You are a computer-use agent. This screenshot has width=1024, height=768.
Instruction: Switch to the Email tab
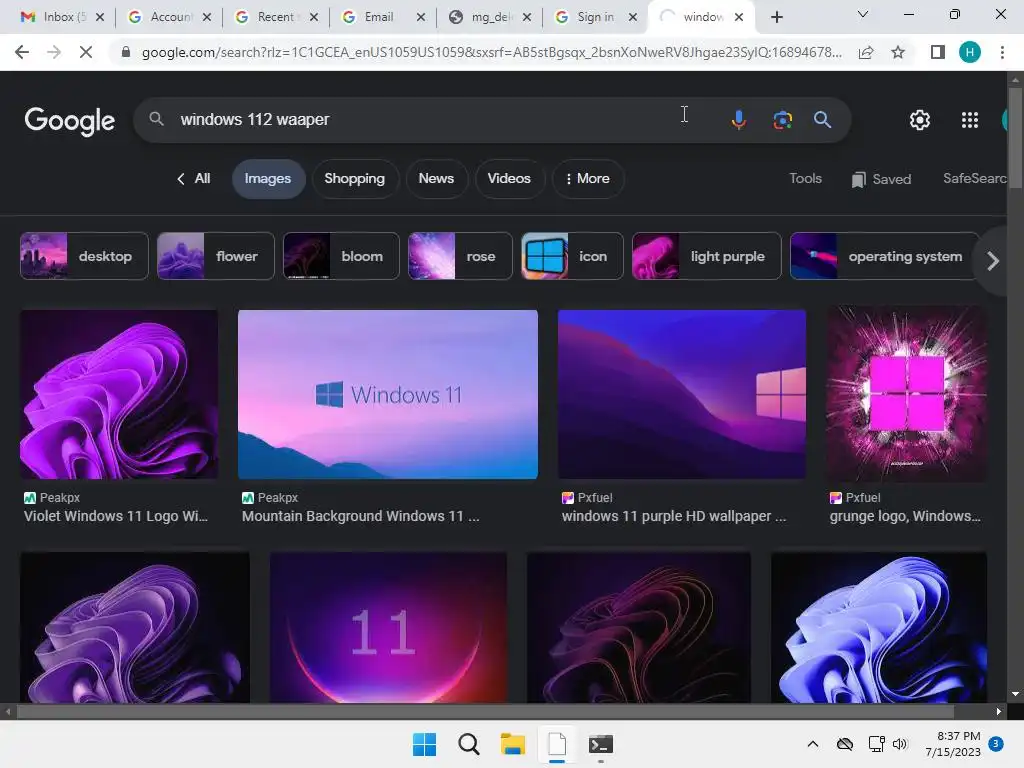[377, 17]
